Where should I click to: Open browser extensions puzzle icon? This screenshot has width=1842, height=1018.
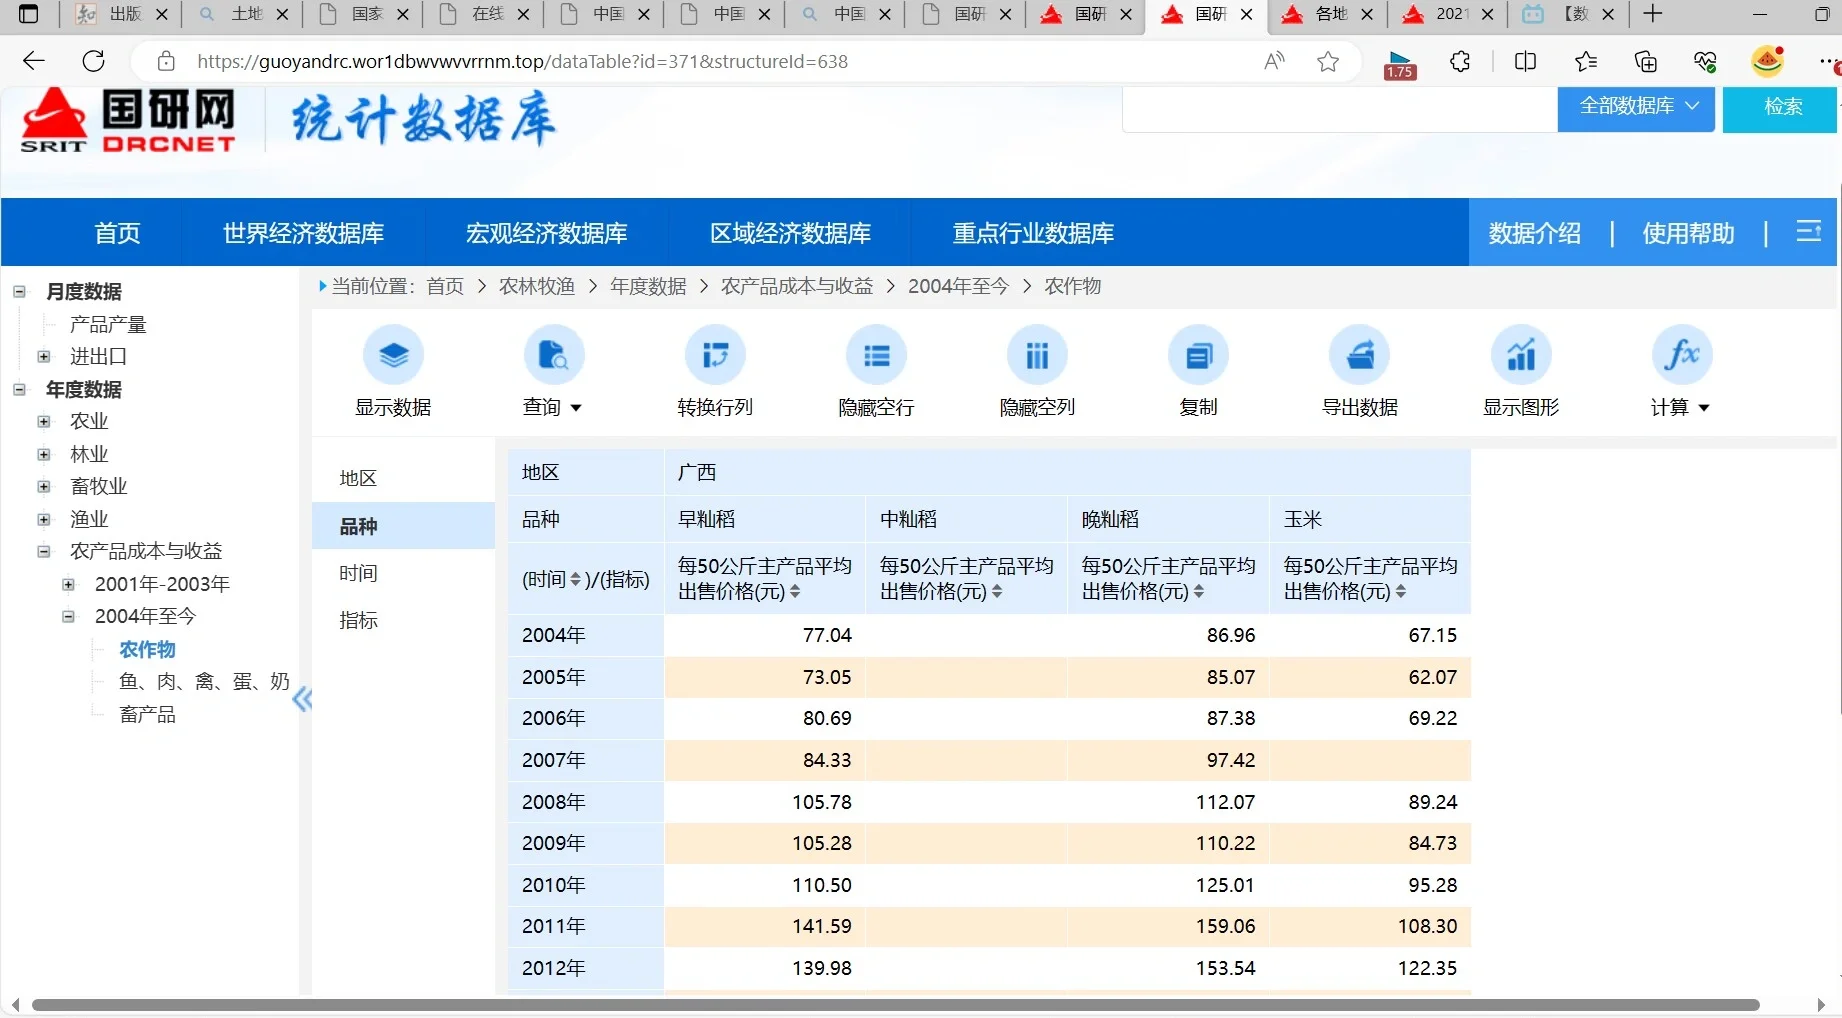tap(1460, 62)
